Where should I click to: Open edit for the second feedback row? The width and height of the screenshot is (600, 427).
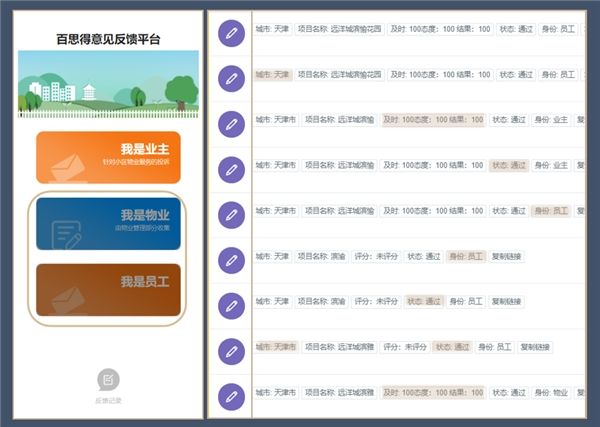pyautogui.click(x=232, y=79)
